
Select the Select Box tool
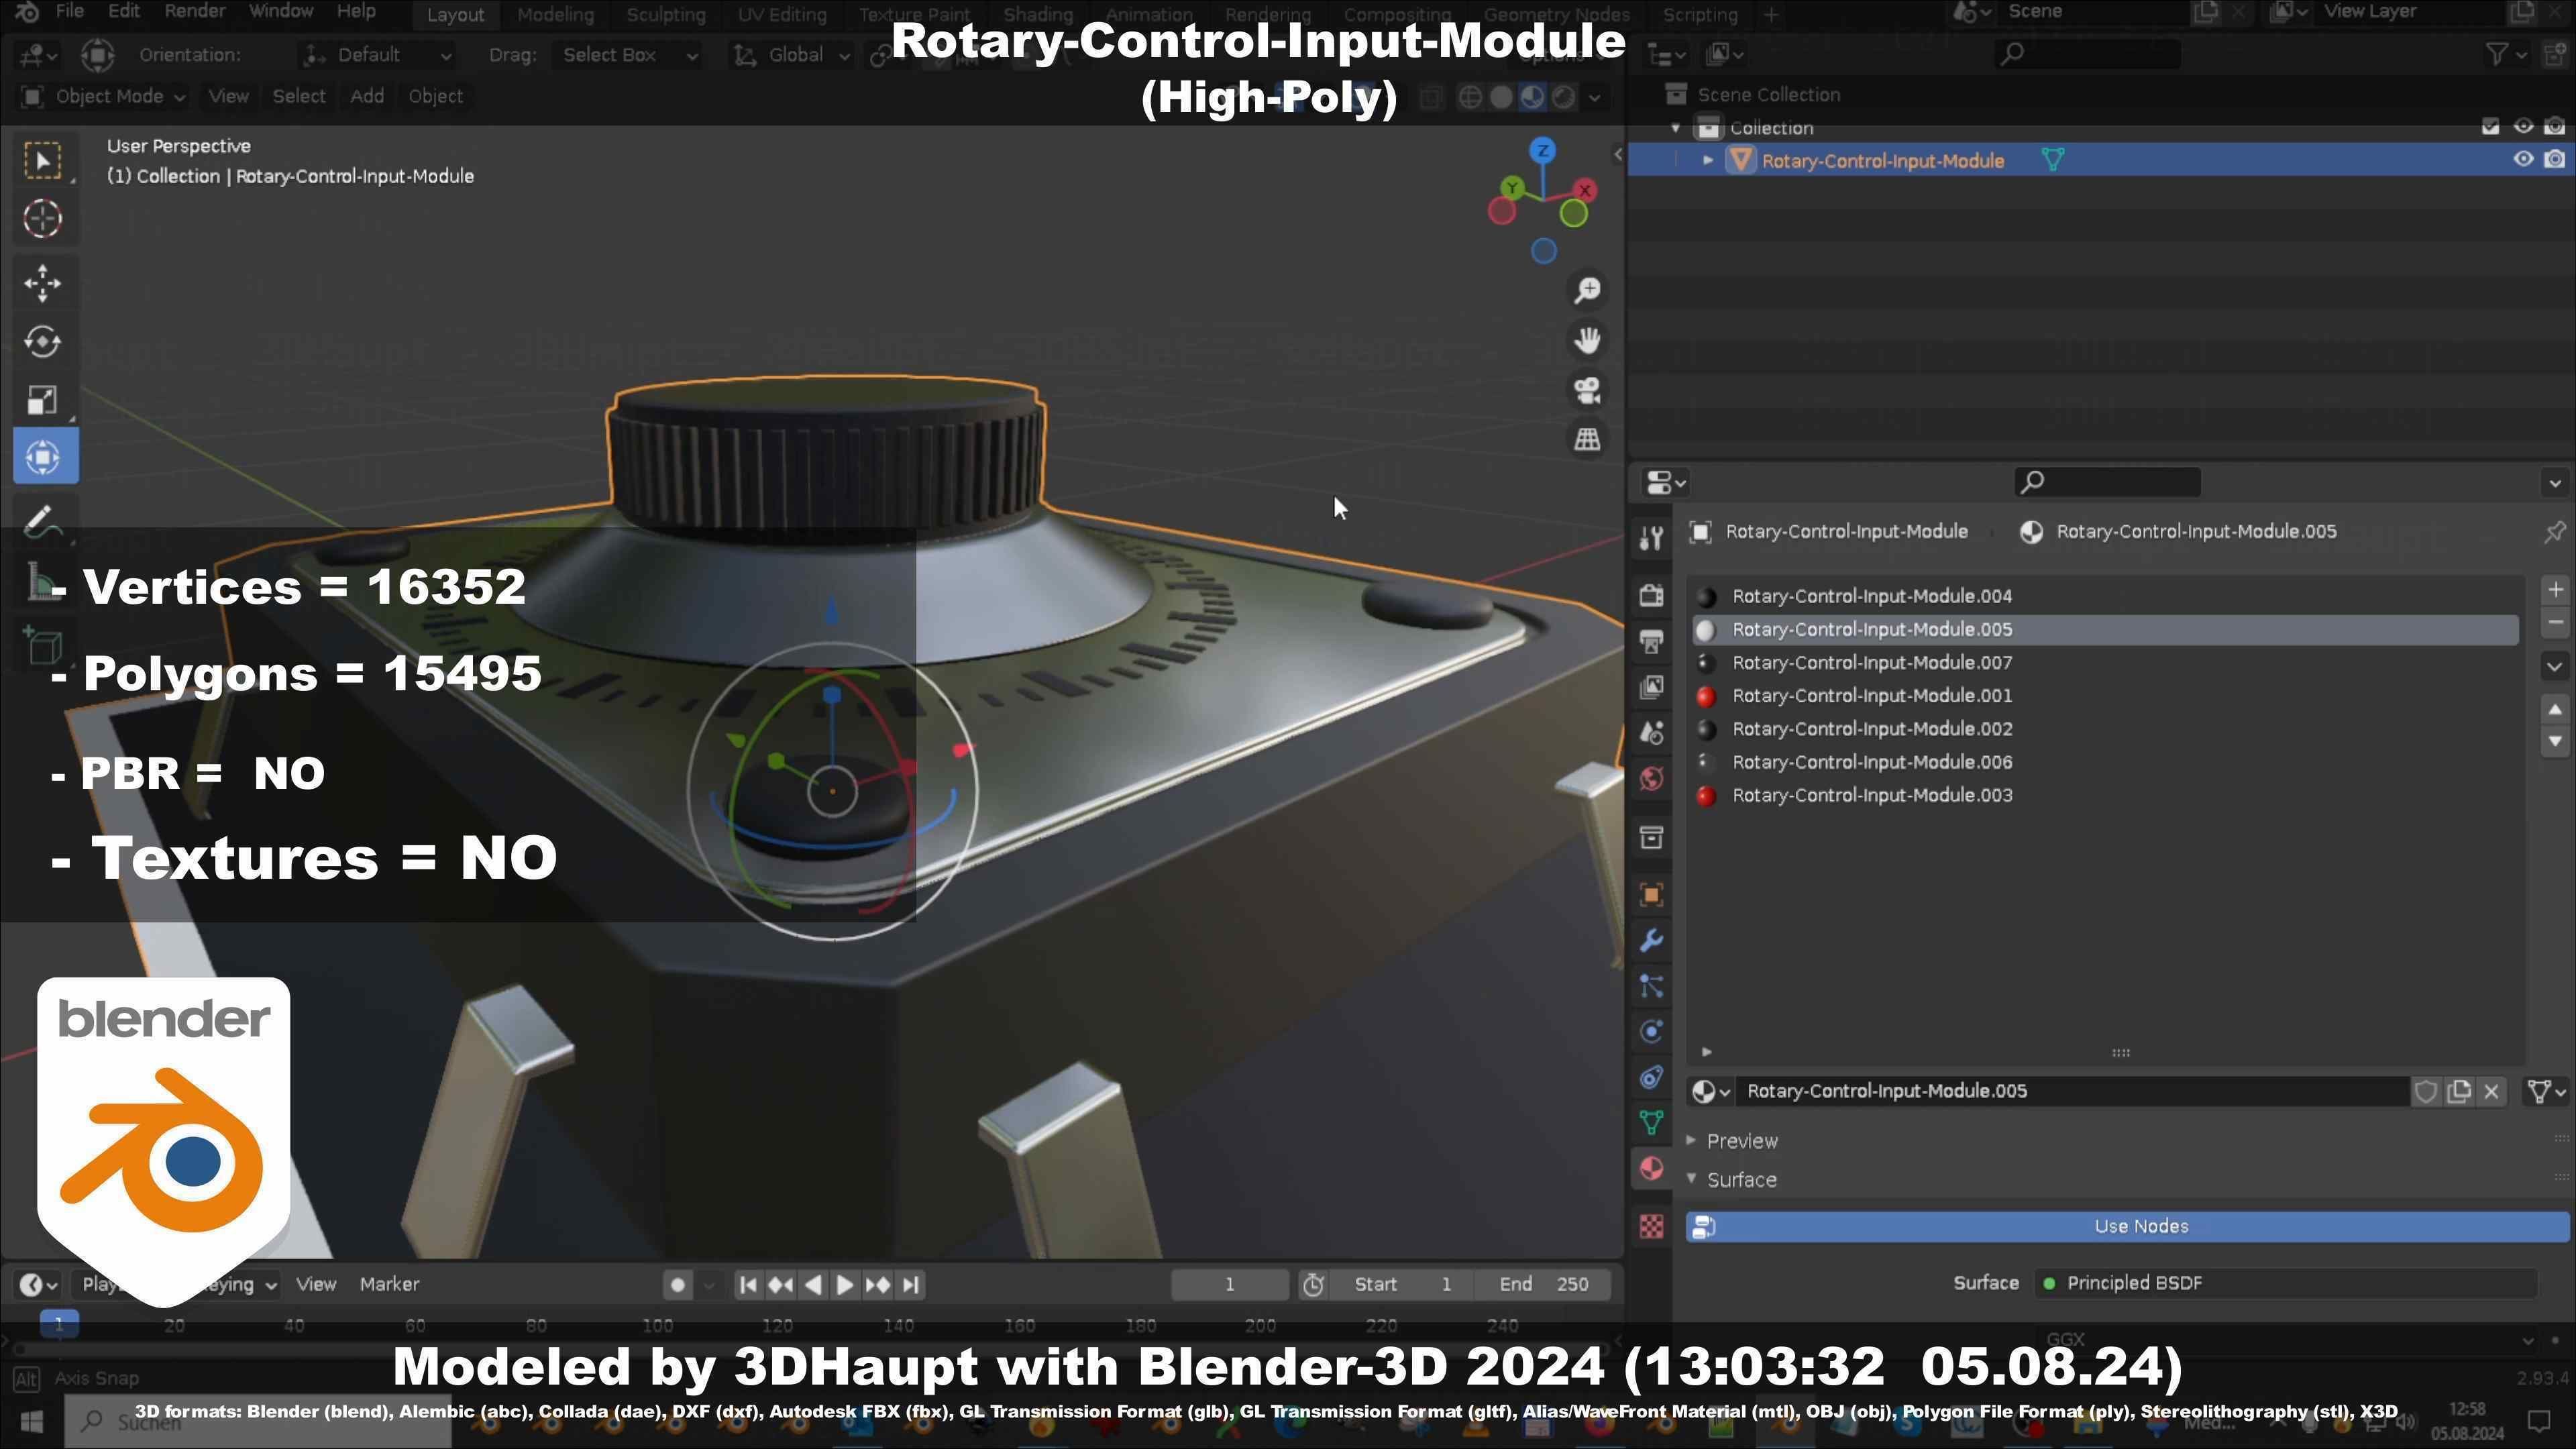(x=43, y=161)
